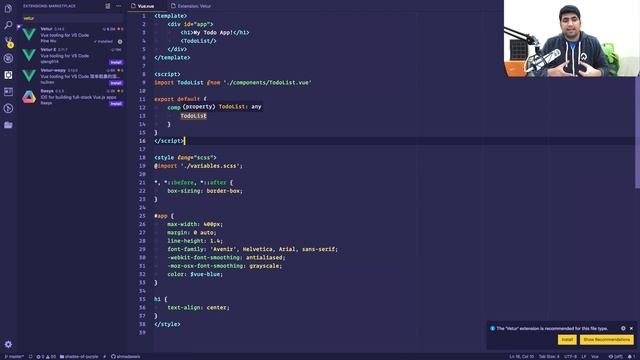Click the Vetur green V logo

29,34
